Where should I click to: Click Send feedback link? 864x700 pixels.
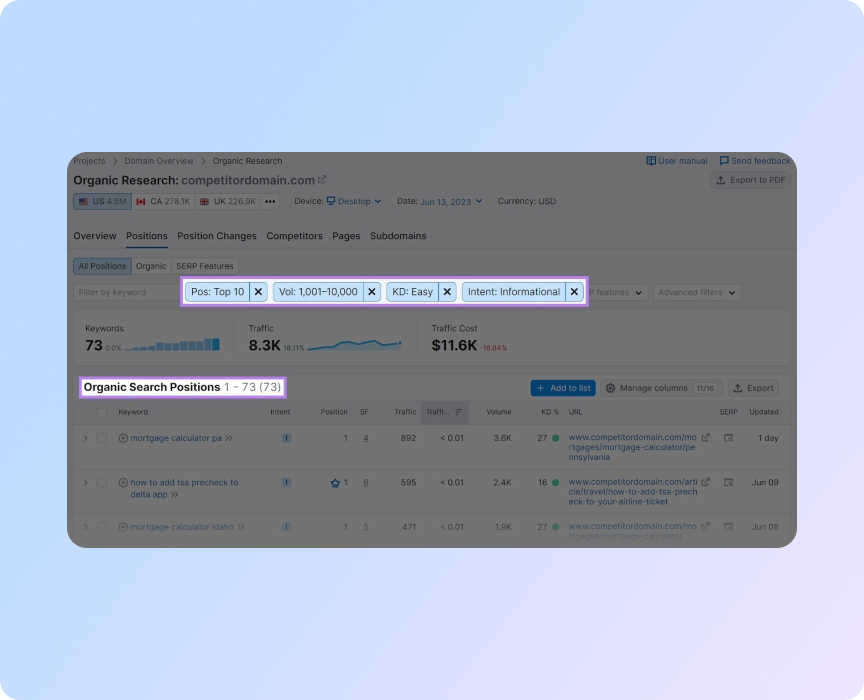(754, 161)
